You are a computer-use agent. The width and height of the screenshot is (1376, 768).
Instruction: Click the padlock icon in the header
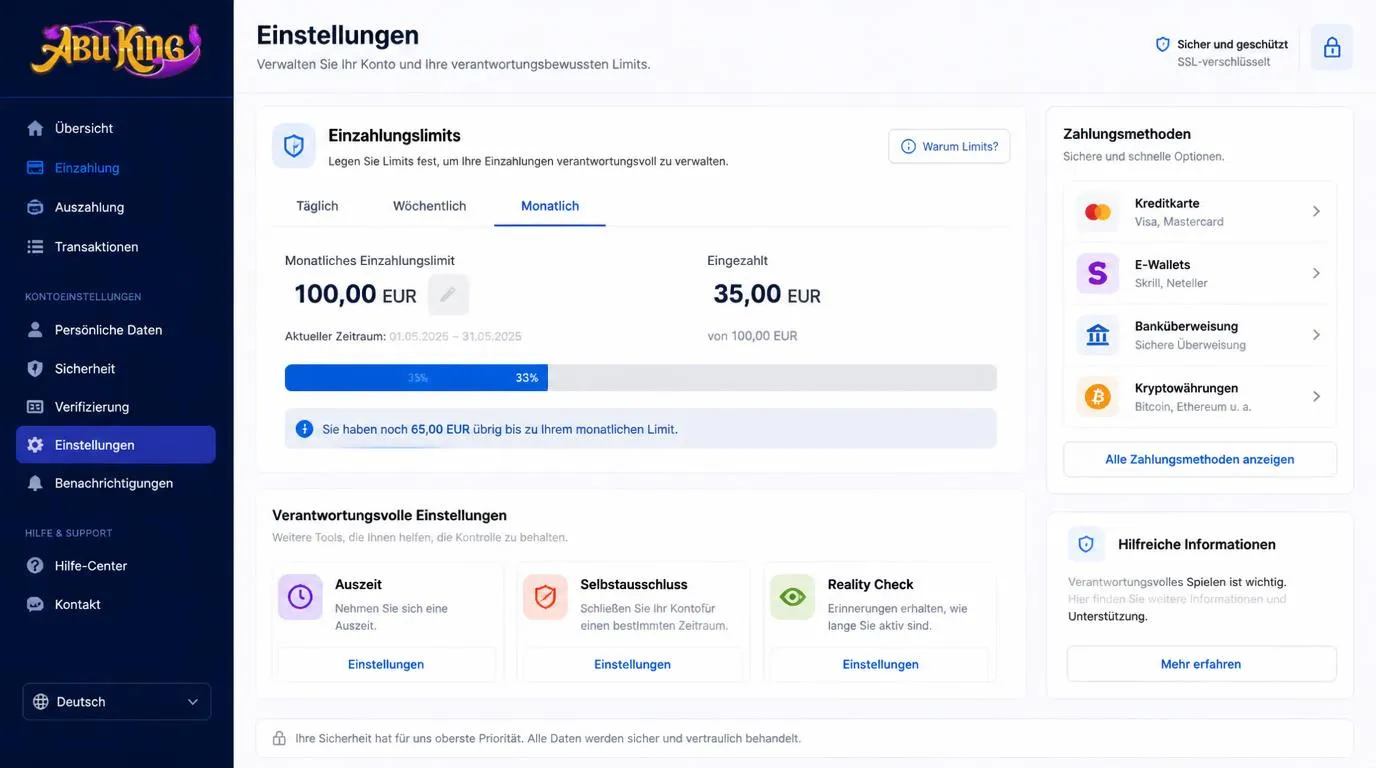(x=1332, y=47)
